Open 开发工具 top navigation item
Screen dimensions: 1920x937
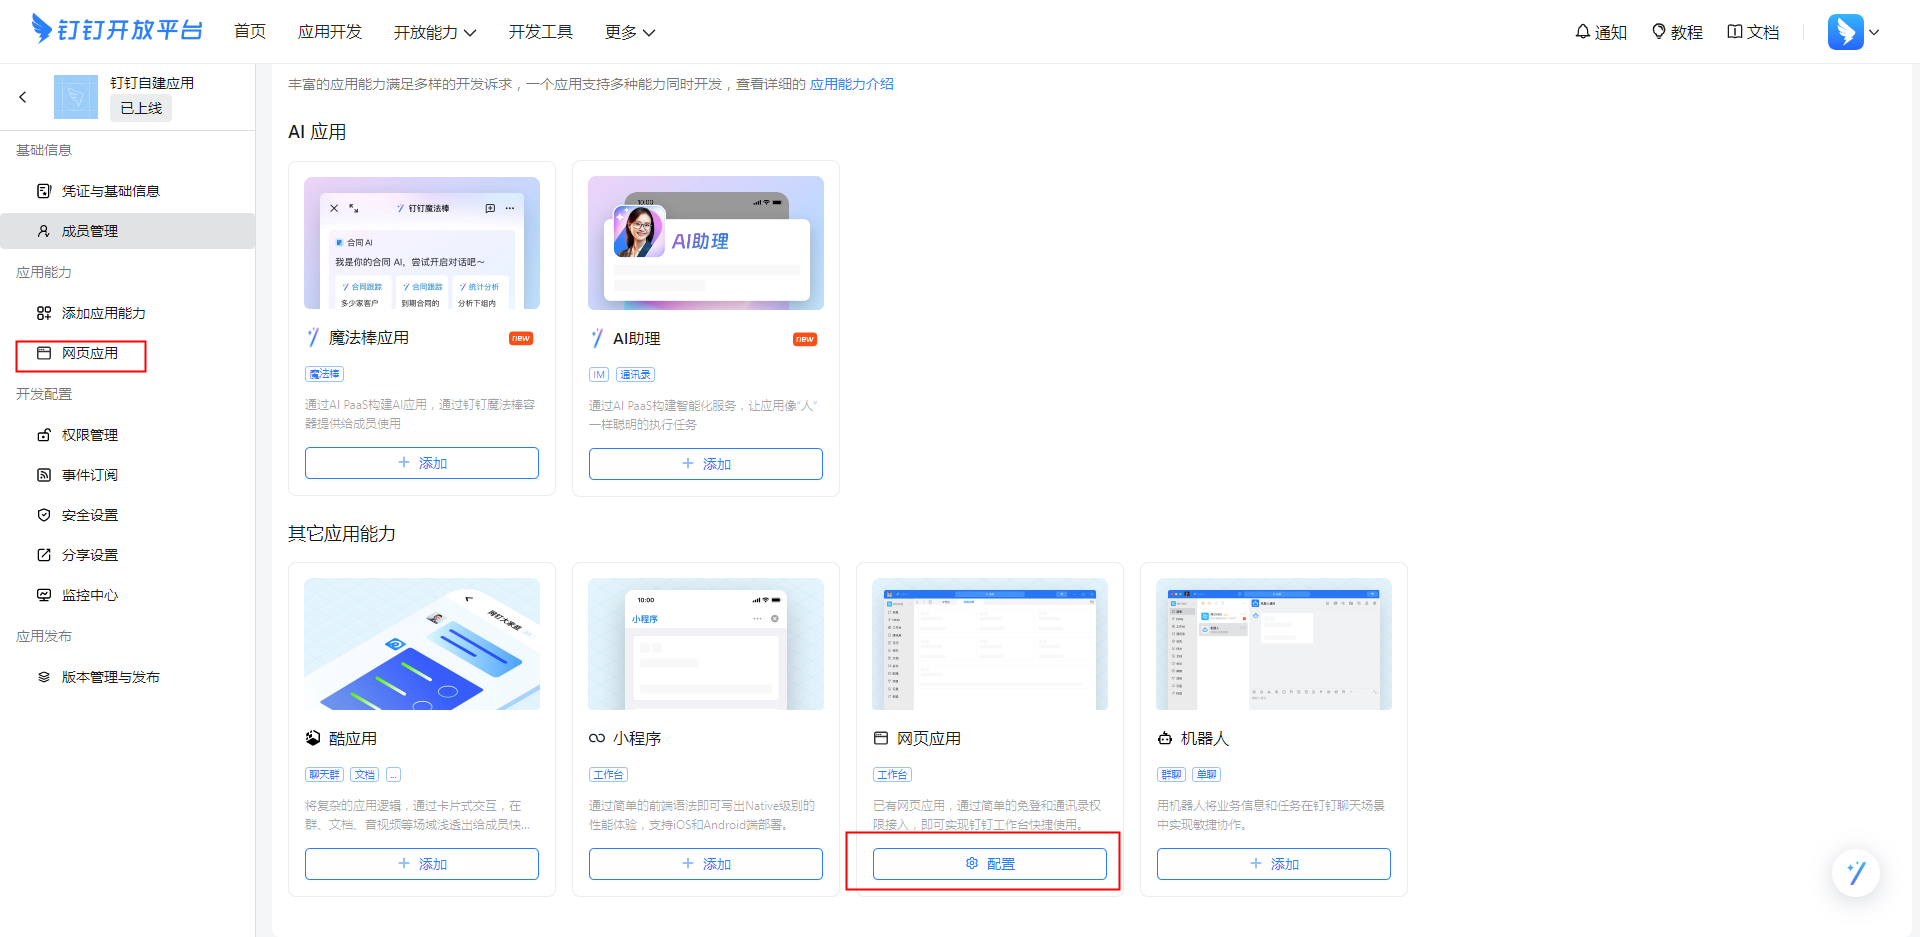tap(541, 32)
